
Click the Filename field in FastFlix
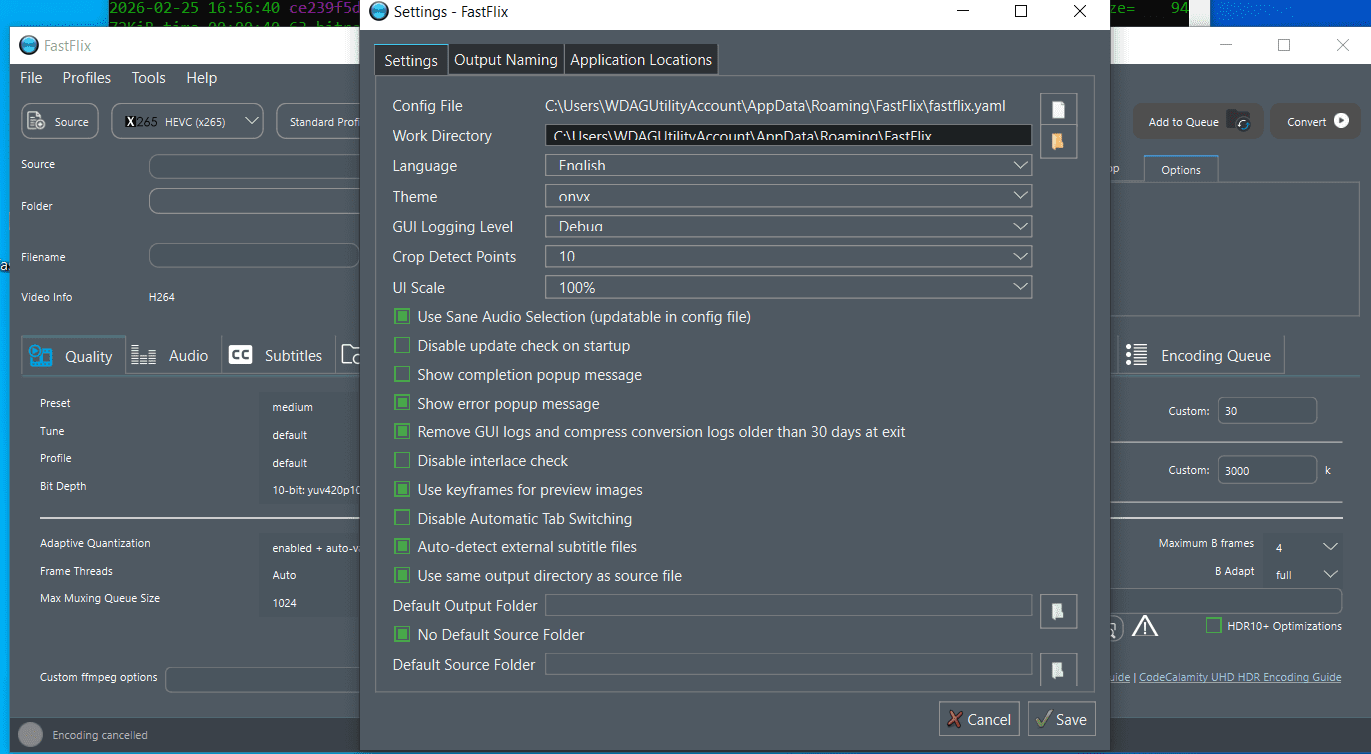point(254,256)
